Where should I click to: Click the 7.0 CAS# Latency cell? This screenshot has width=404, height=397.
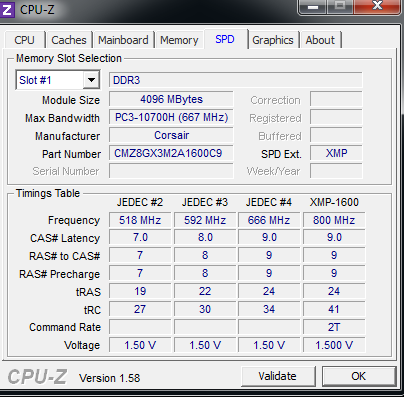tap(140, 238)
